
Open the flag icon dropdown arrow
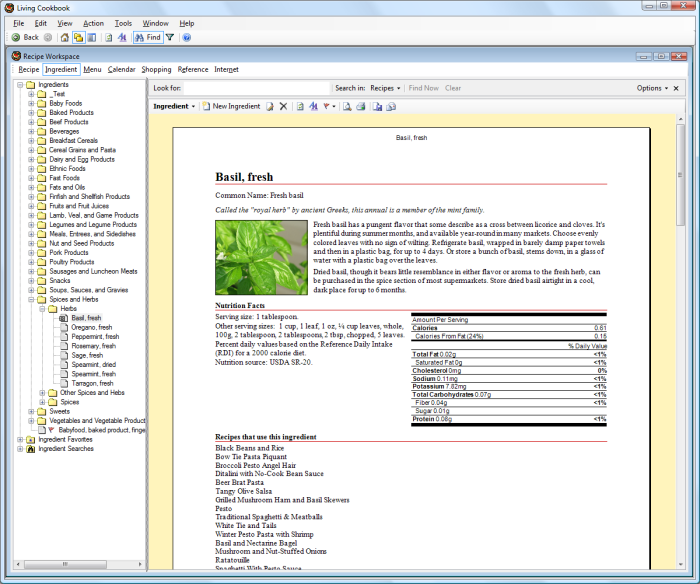(x=334, y=107)
